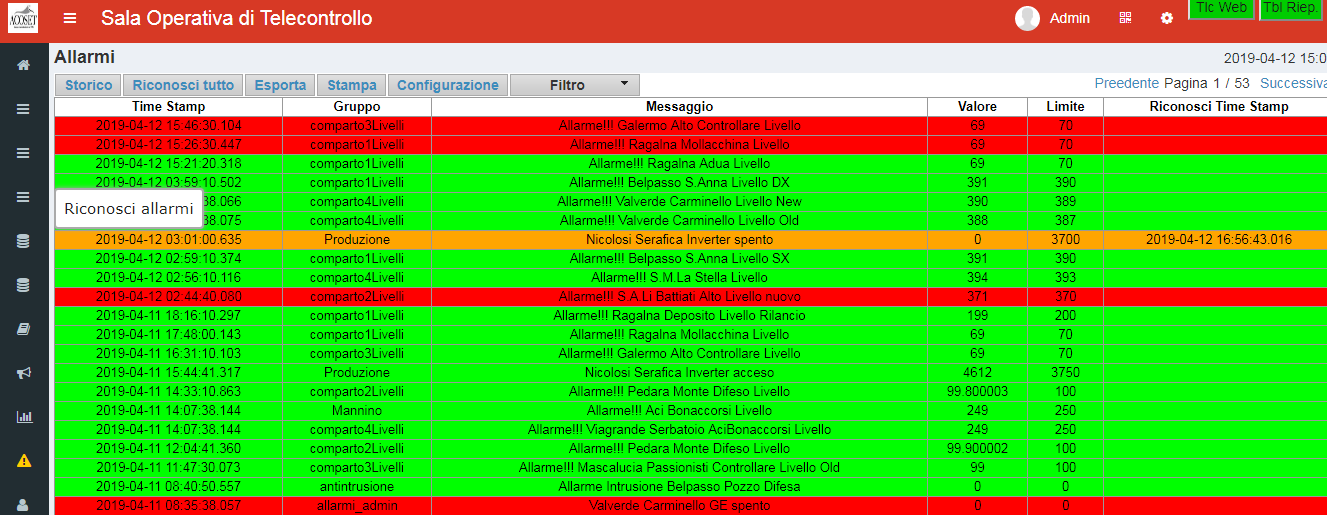Open the user profile sidebar icon
This screenshot has height=515, width=1327.
pyautogui.click(x=23, y=504)
